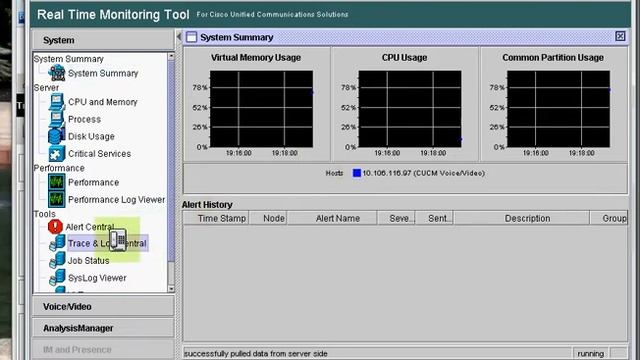
Task: Click the tree scrollbar up arrow
Action: click(x=171, y=56)
